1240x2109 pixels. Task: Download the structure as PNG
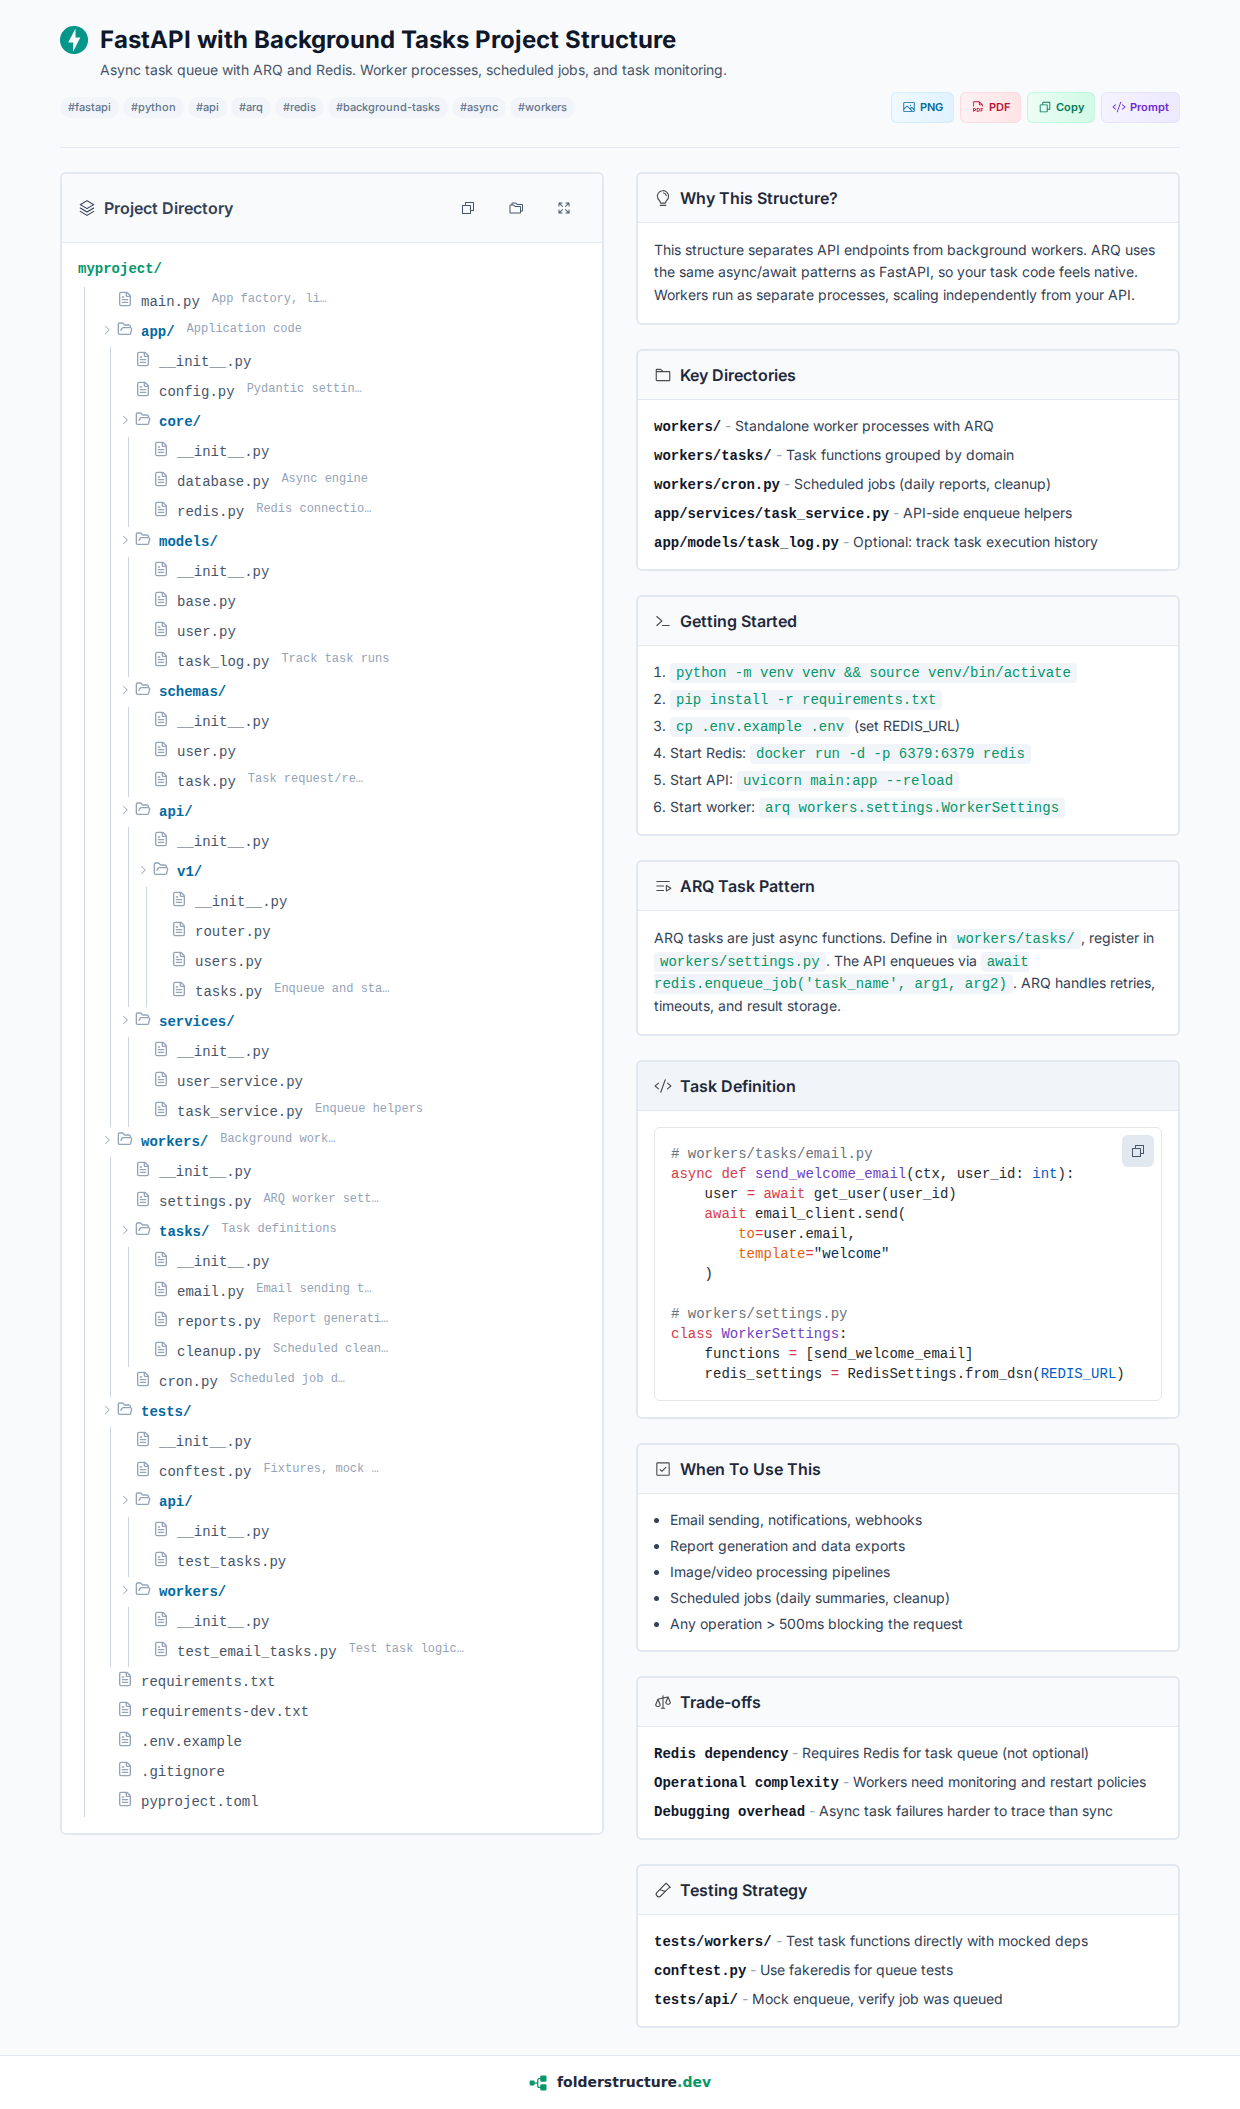pos(922,107)
